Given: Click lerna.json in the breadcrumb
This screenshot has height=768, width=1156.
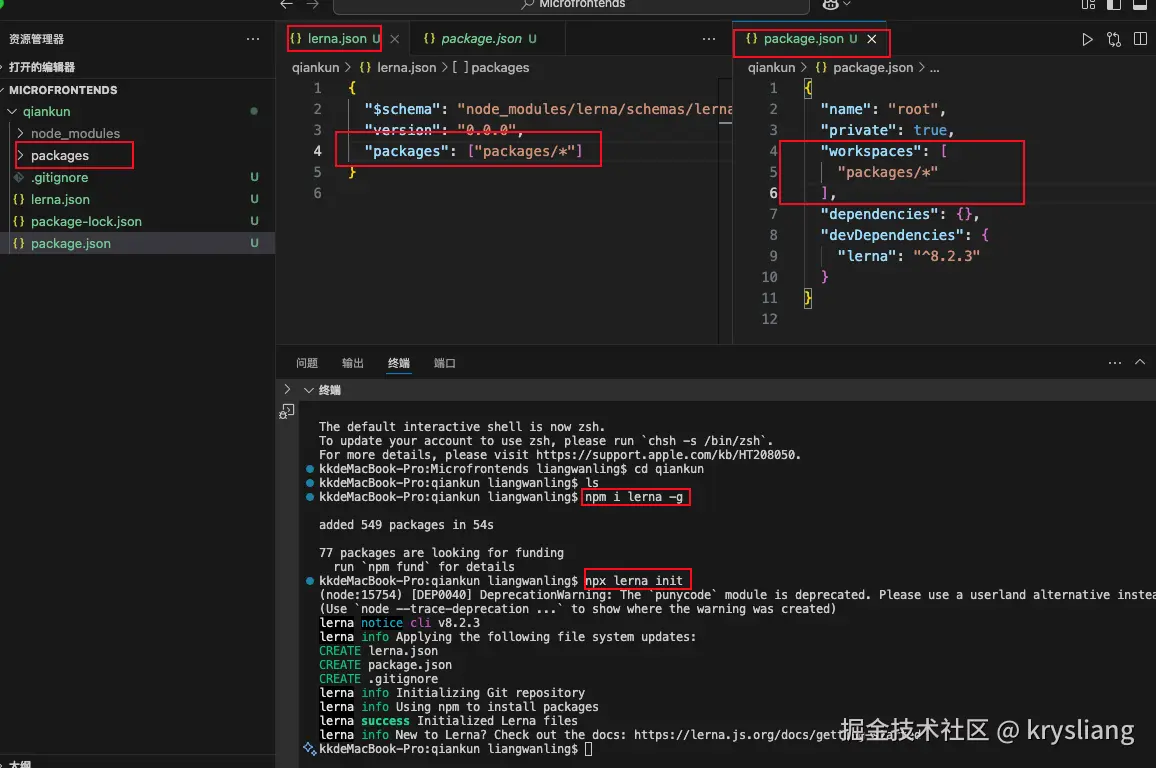Looking at the screenshot, I should point(406,68).
